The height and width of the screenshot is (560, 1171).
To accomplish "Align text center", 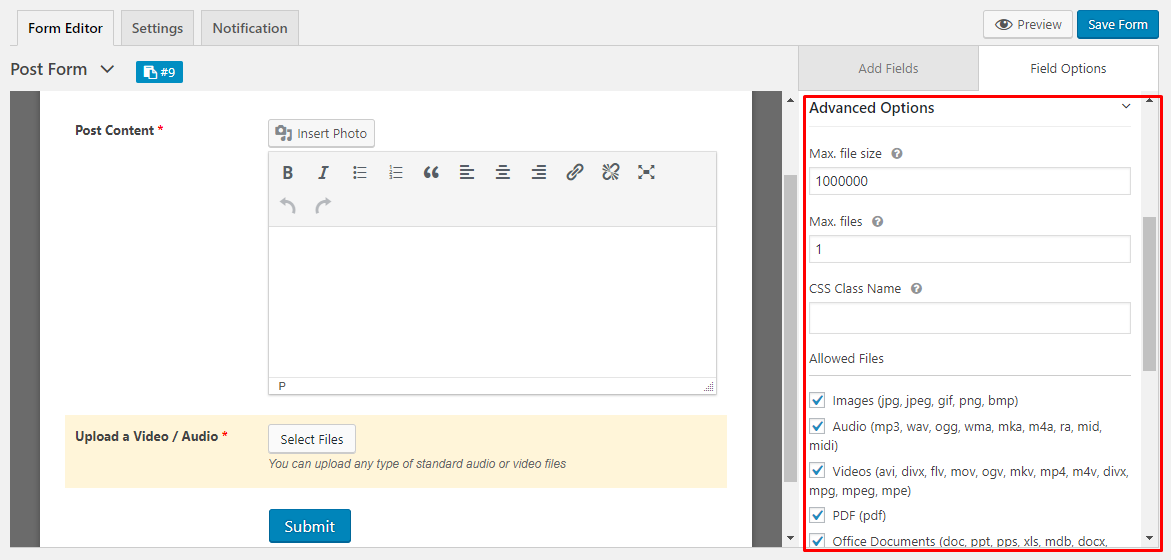I will pyautogui.click(x=503, y=173).
